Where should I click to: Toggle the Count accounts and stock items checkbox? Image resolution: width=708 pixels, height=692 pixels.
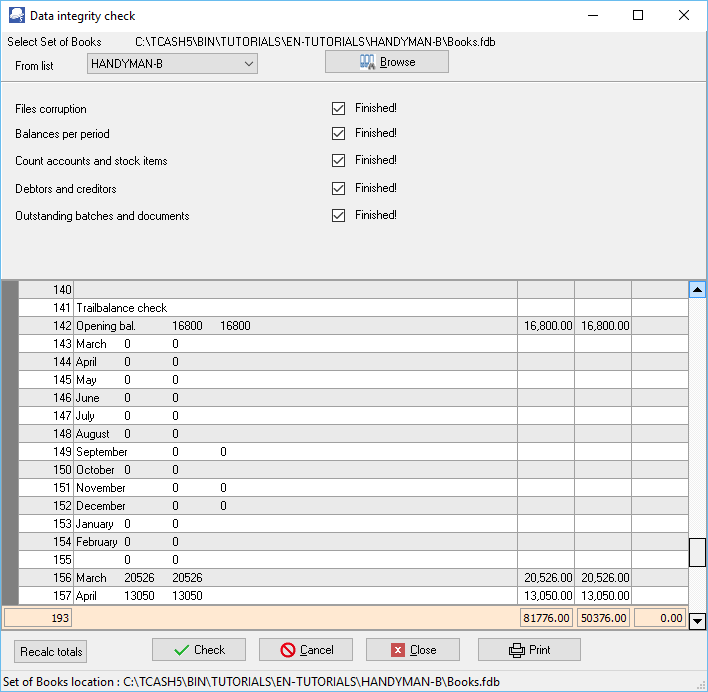click(x=338, y=160)
